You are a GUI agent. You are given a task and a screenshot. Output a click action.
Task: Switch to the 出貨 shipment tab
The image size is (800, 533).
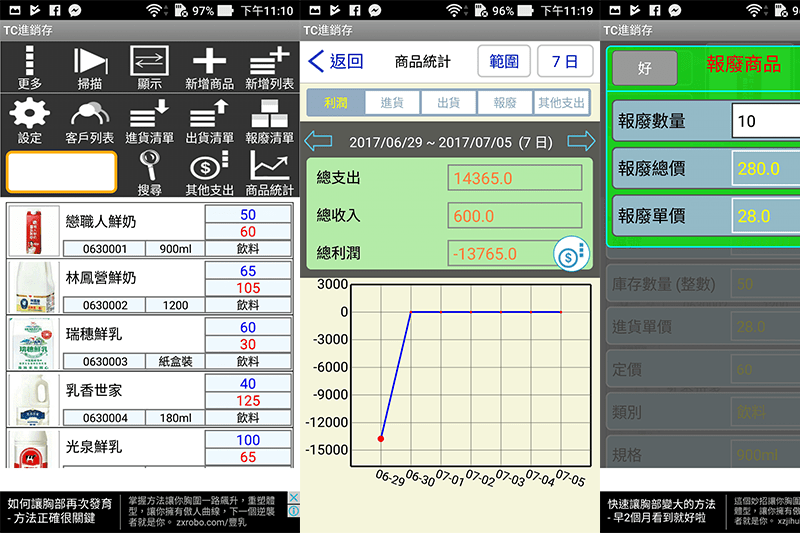tap(448, 103)
